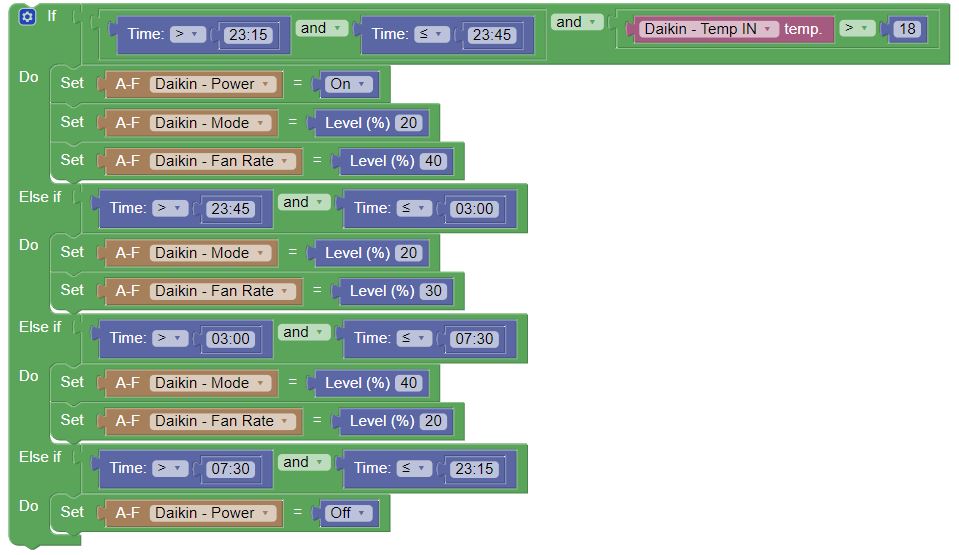959x555 pixels.
Task: Edit the 07:30 value after the ≤ operator
Action: click(474, 339)
